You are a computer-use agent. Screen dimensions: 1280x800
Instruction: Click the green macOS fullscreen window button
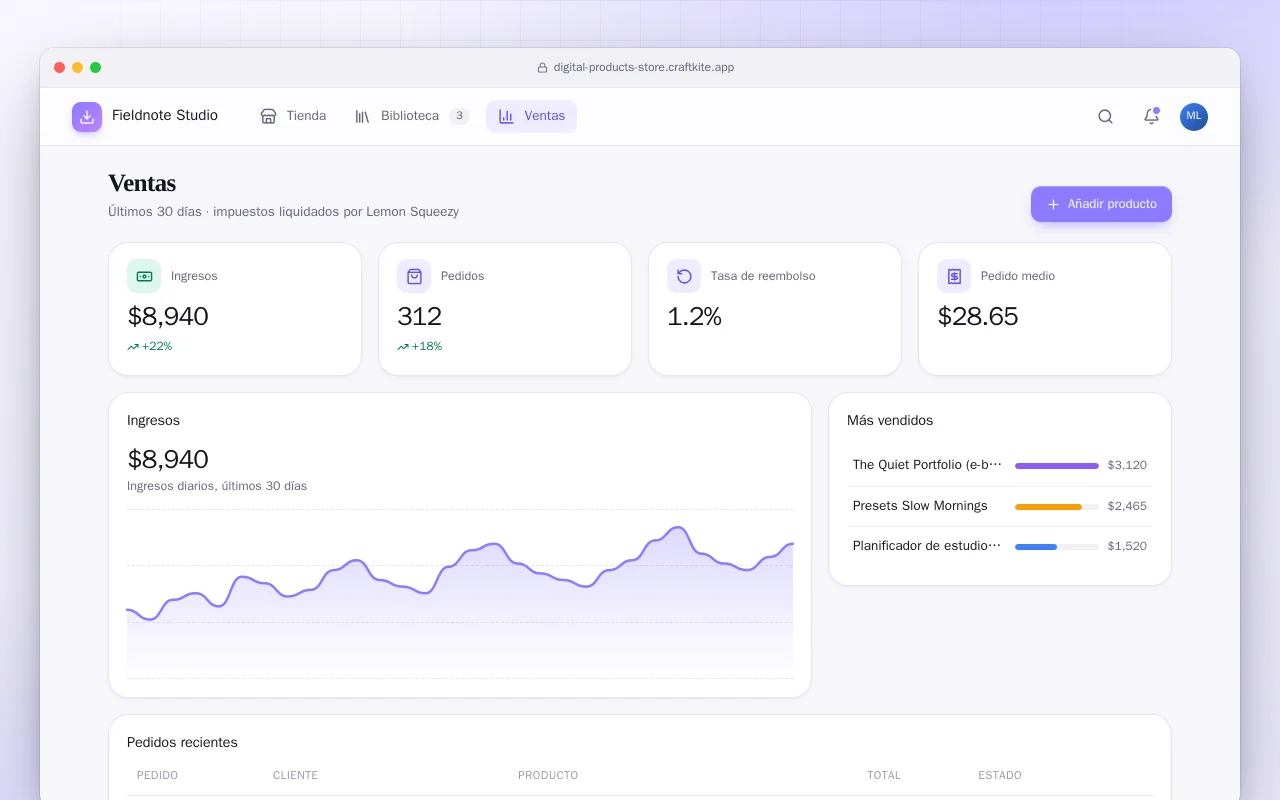(96, 68)
